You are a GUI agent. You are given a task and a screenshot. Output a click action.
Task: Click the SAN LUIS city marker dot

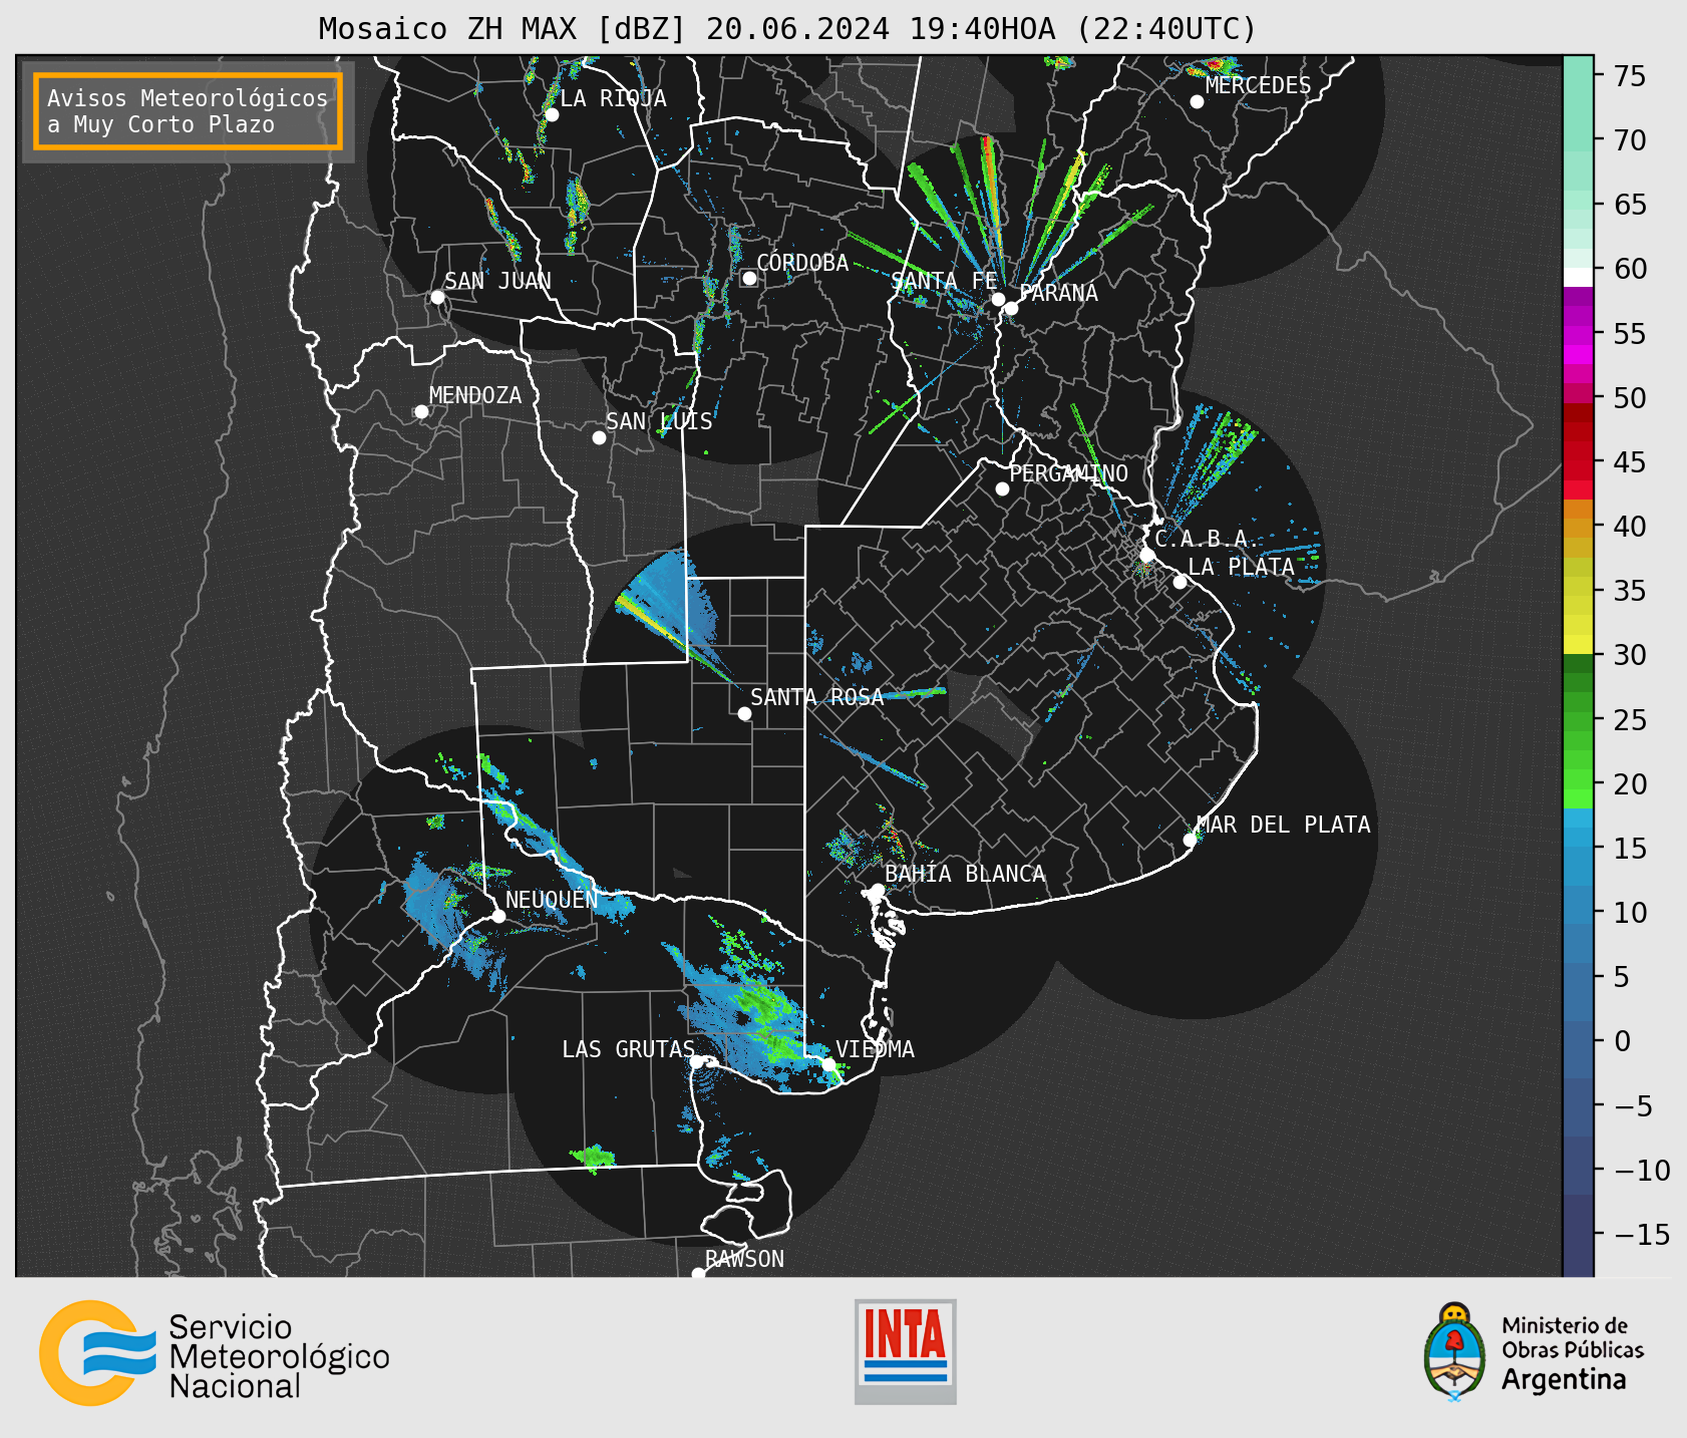point(599,438)
